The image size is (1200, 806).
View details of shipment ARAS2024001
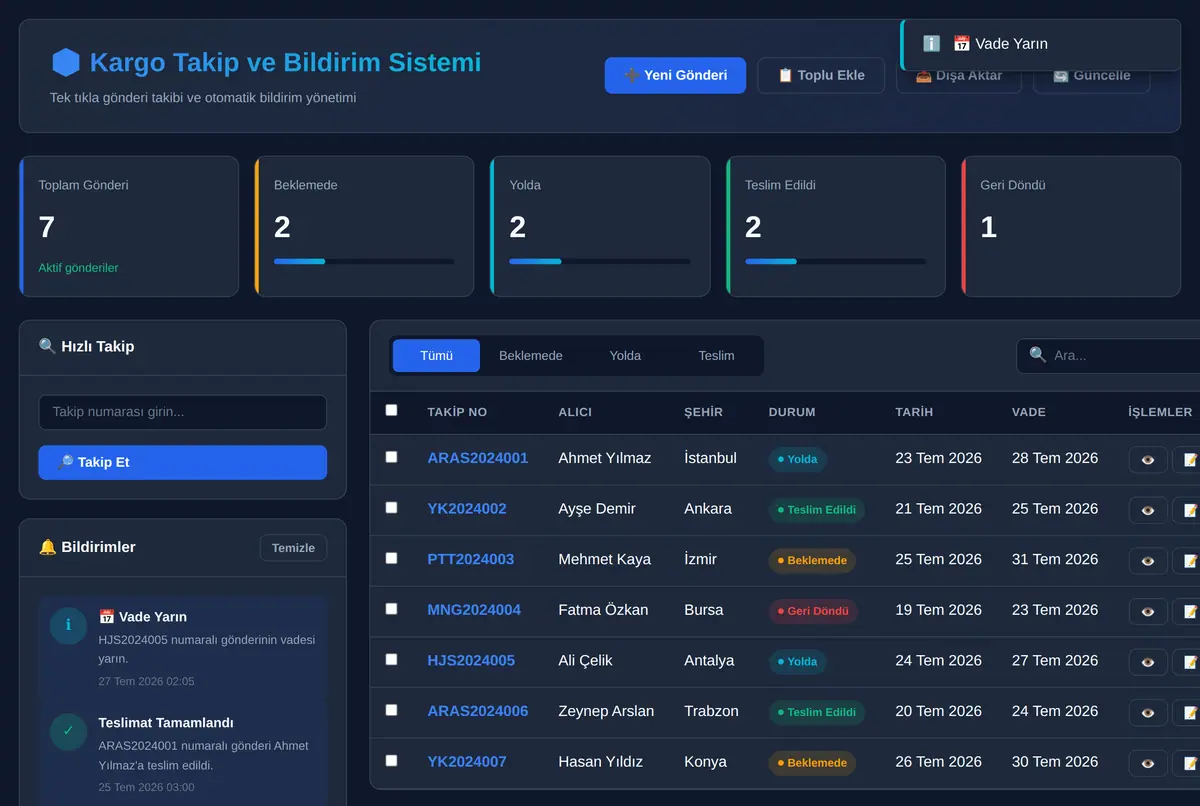(x=1147, y=459)
